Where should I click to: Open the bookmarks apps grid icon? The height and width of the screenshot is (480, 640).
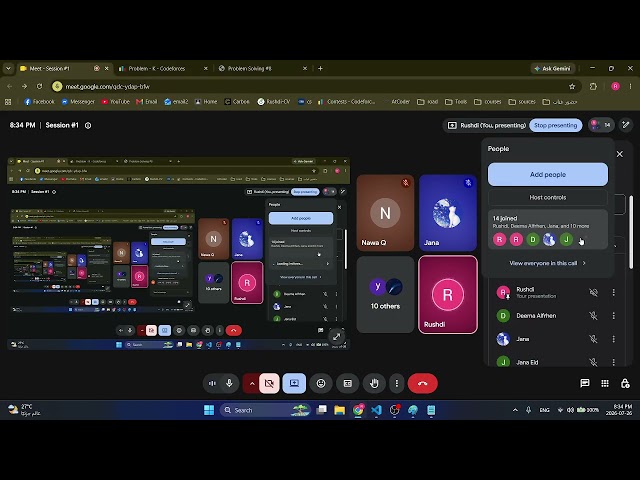pos(8,102)
